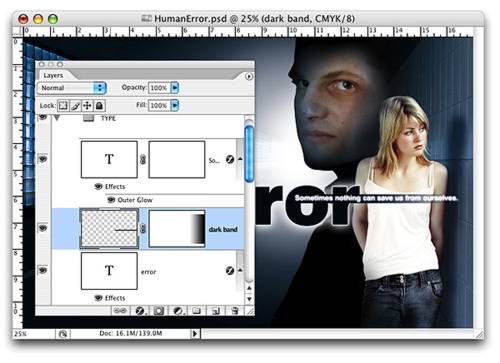Click the lock all padlock icon
Screen dimensions: 500x363
(x=99, y=106)
